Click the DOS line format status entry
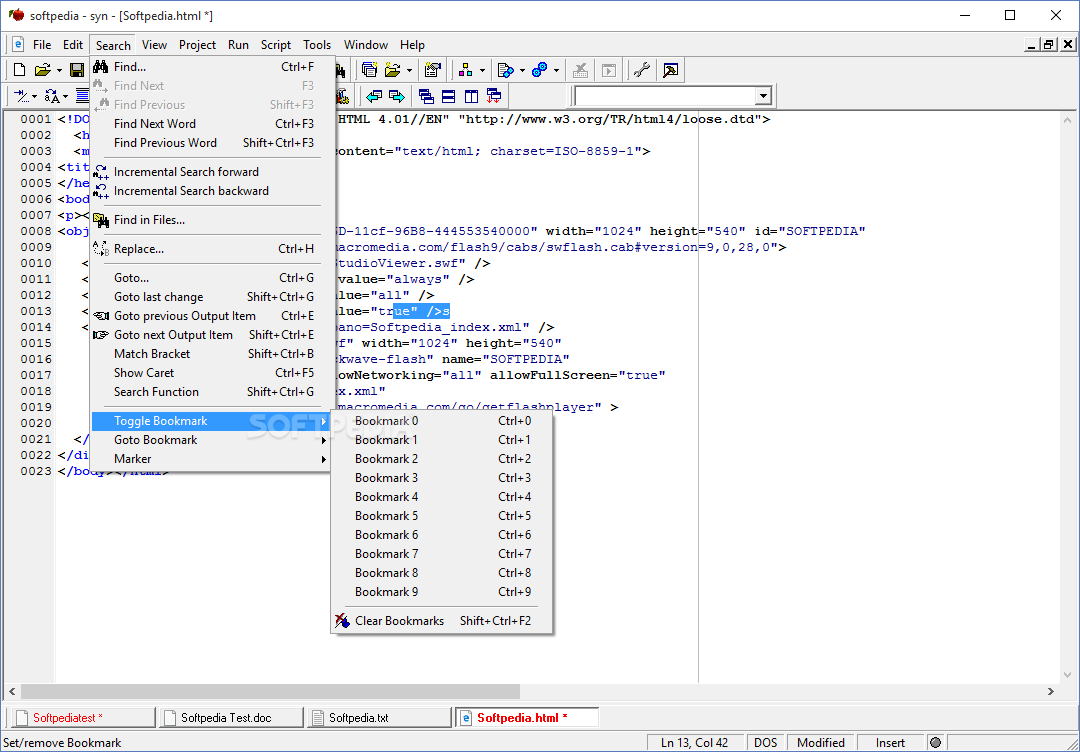Image resolution: width=1080 pixels, height=752 pixels. tap(765, 743)
